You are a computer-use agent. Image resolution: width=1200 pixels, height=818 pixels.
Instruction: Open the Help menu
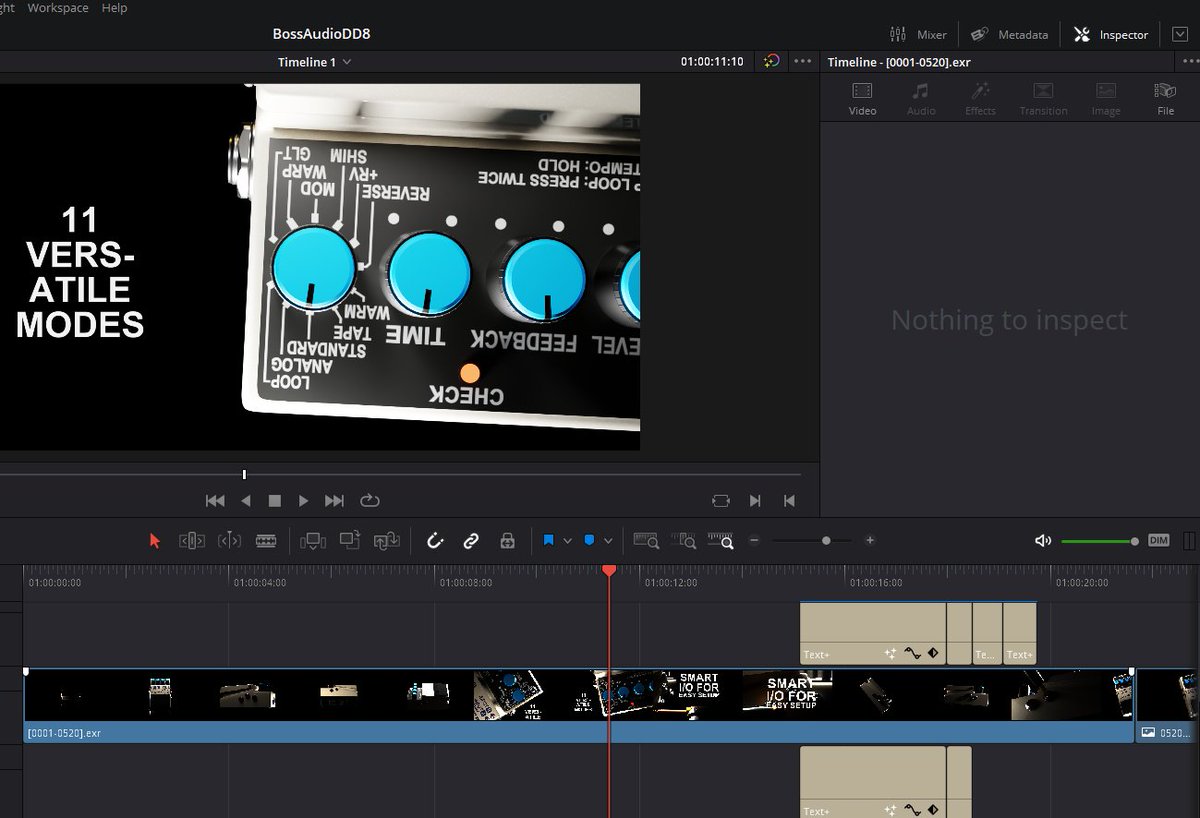coord(115,8)
